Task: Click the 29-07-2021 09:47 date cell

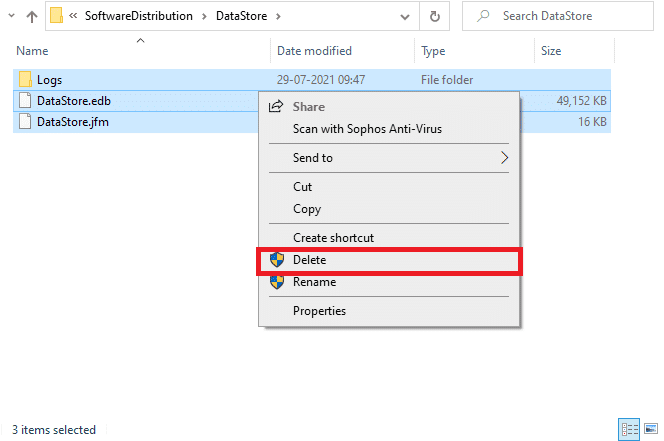Action: pos(321,80)
